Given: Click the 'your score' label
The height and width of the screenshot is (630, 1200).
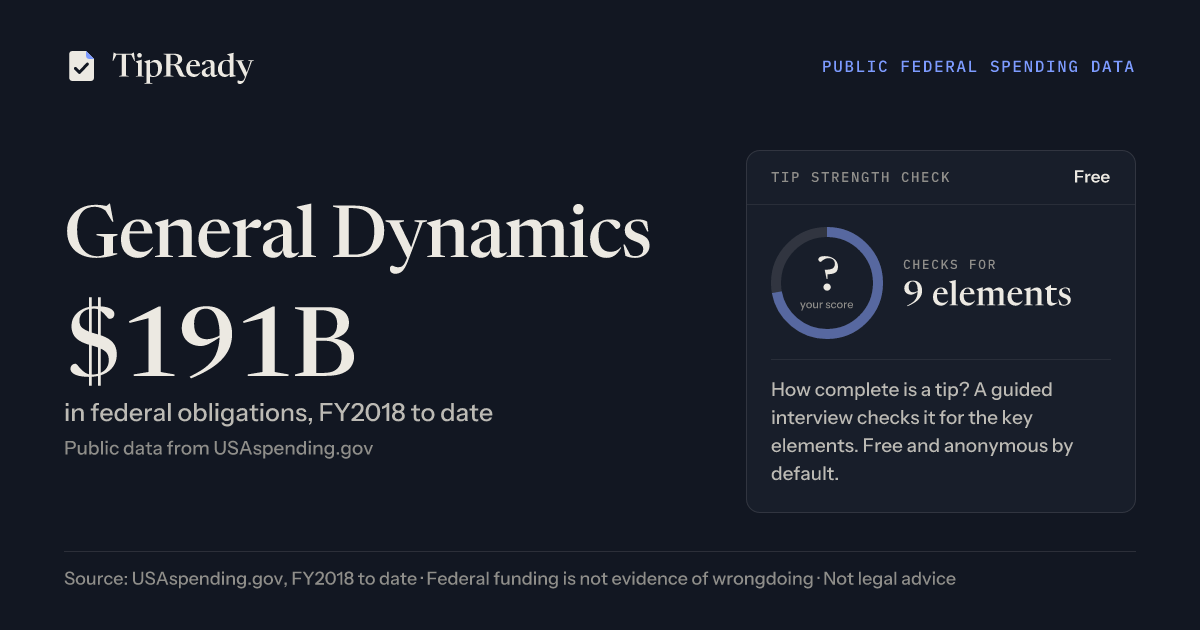Looking at the screenshot, I should (827, 304).
